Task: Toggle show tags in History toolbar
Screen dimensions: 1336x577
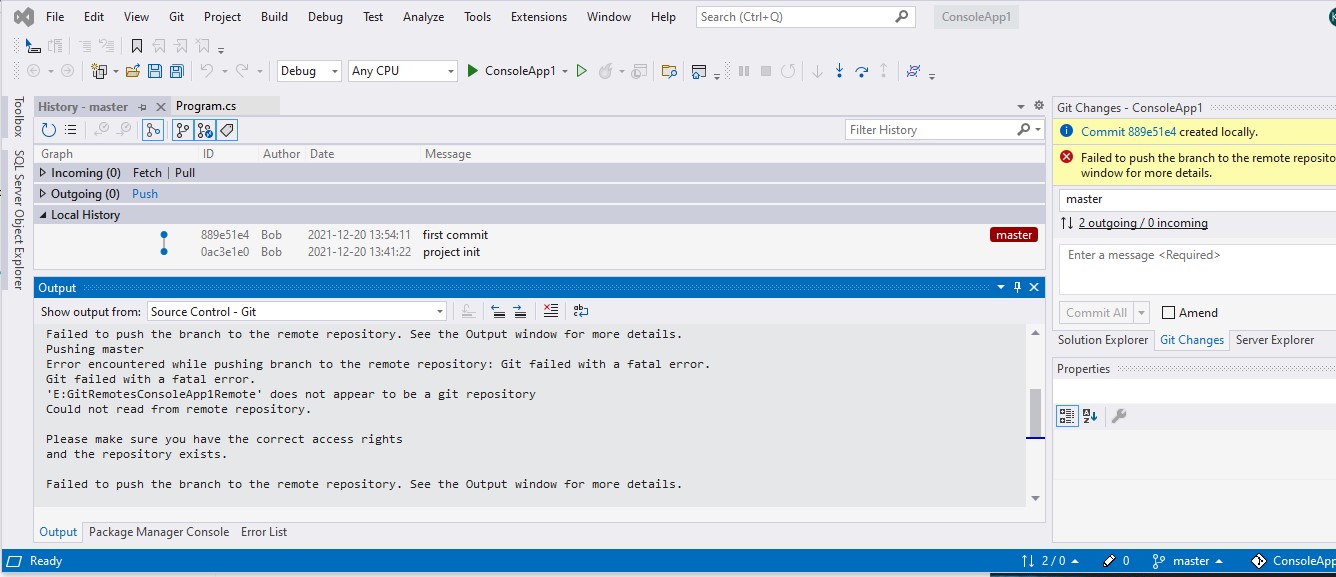Action: [x=227, y=130]
